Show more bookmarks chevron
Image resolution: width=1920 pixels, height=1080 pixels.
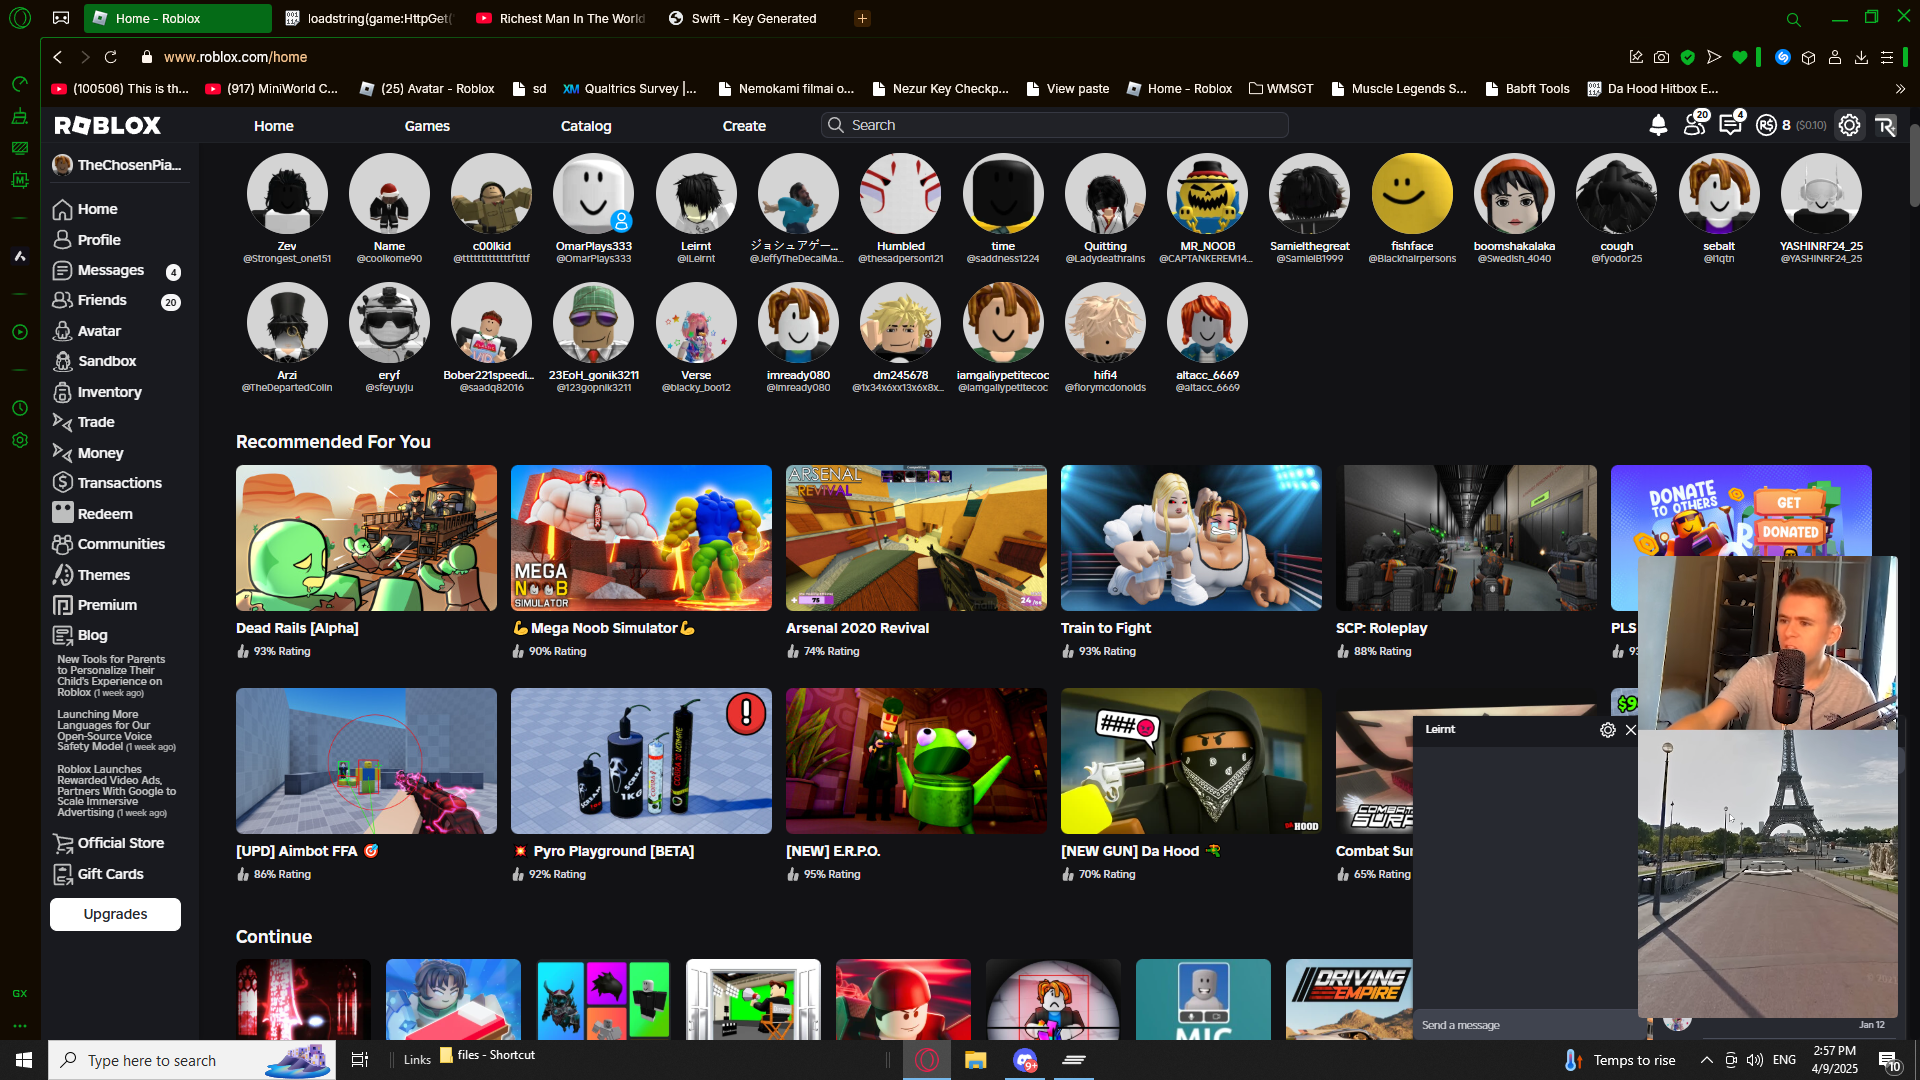1900,89
